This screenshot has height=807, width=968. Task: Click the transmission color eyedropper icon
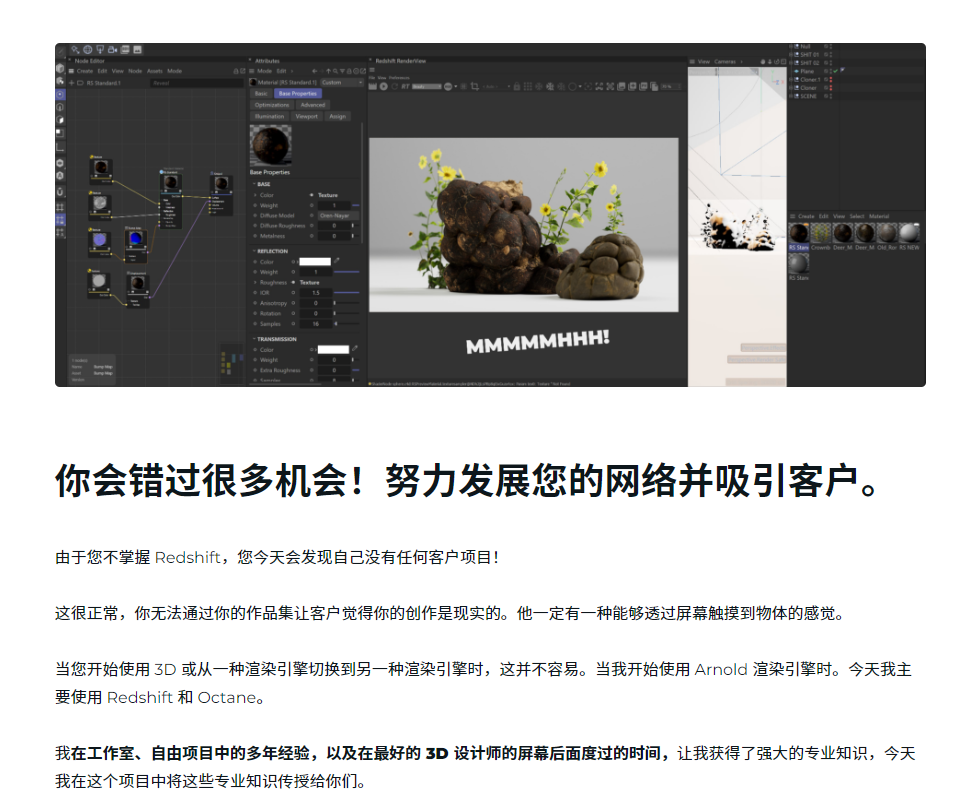pyautogui.click(x=355, y=349)
